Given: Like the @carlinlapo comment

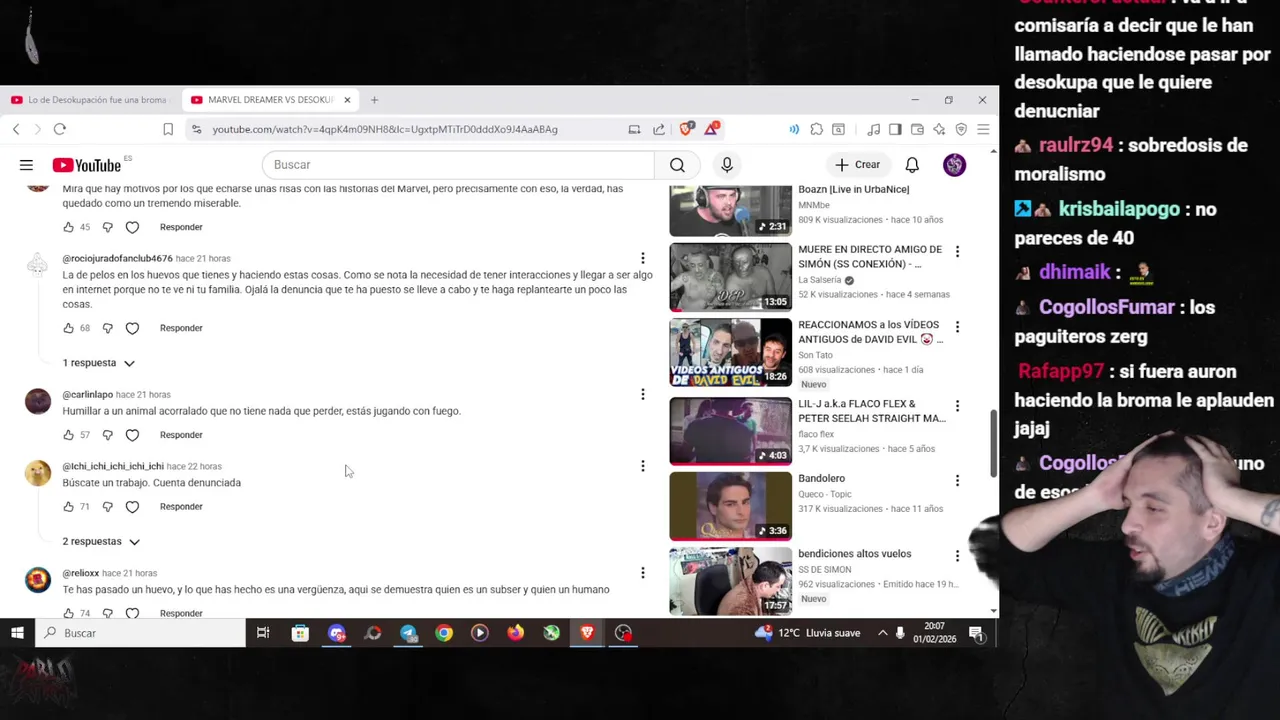Looking at the screenshot, I should click(x=68, y=435).
